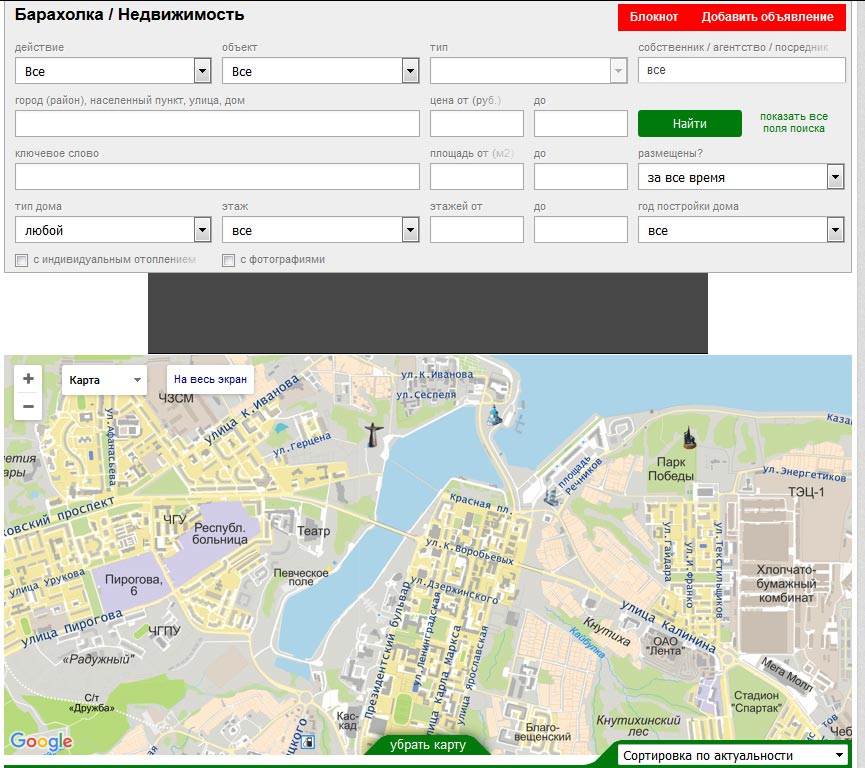Click the ship landmark near площадь Речников
The image size is (865, 768).
[551, 496]
